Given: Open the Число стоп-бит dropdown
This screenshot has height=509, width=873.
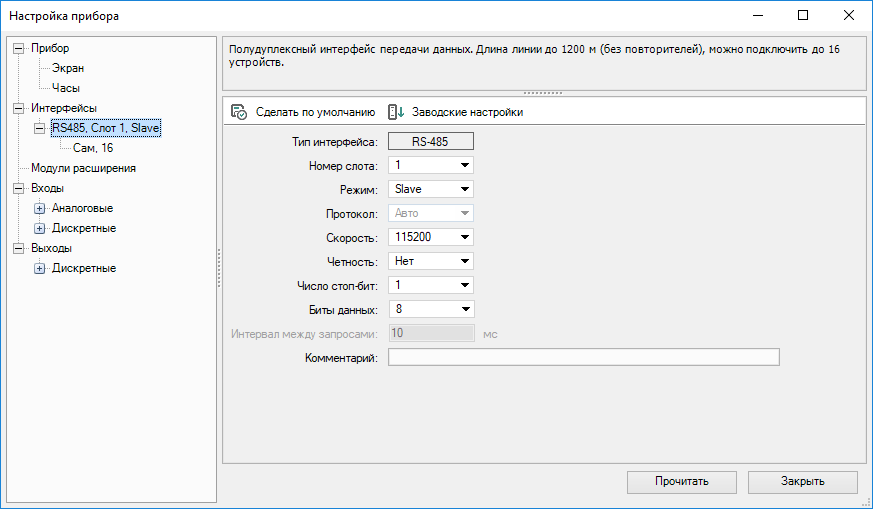Looking at the screenshot, I should (x=465, y=285).
